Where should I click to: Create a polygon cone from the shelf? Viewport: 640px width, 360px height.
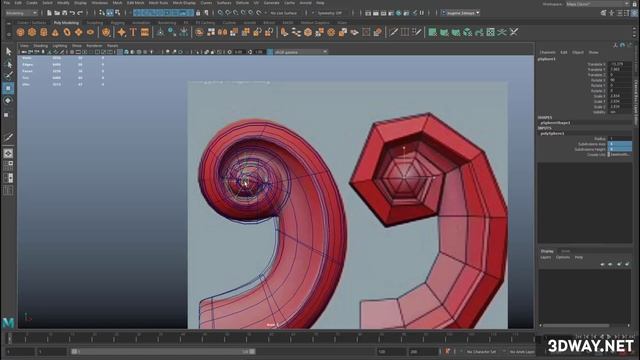point(55,32)
